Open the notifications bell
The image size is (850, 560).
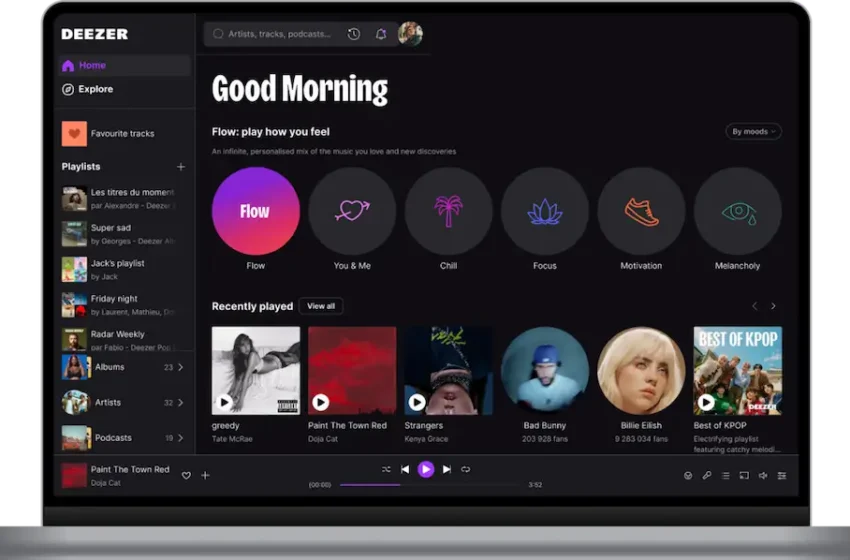(381, 34)
